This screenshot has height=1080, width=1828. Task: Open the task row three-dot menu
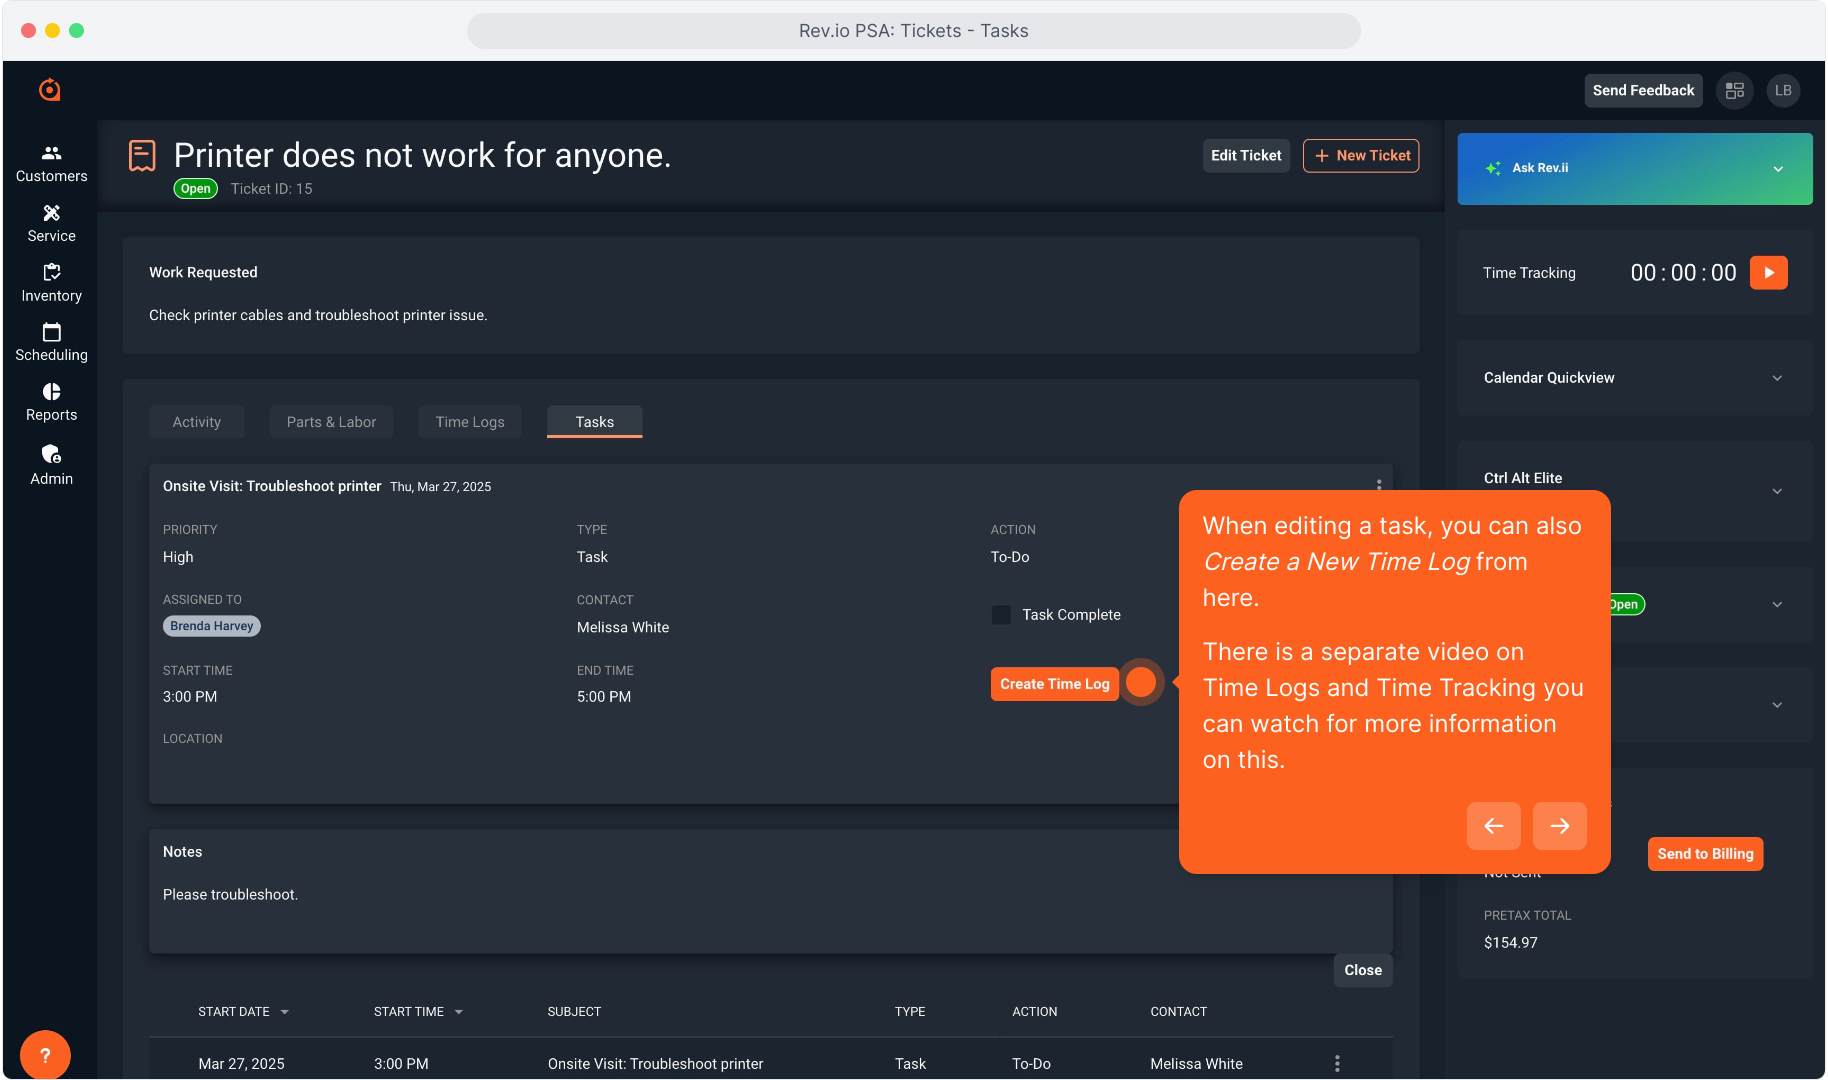tap(1337, 1064)
